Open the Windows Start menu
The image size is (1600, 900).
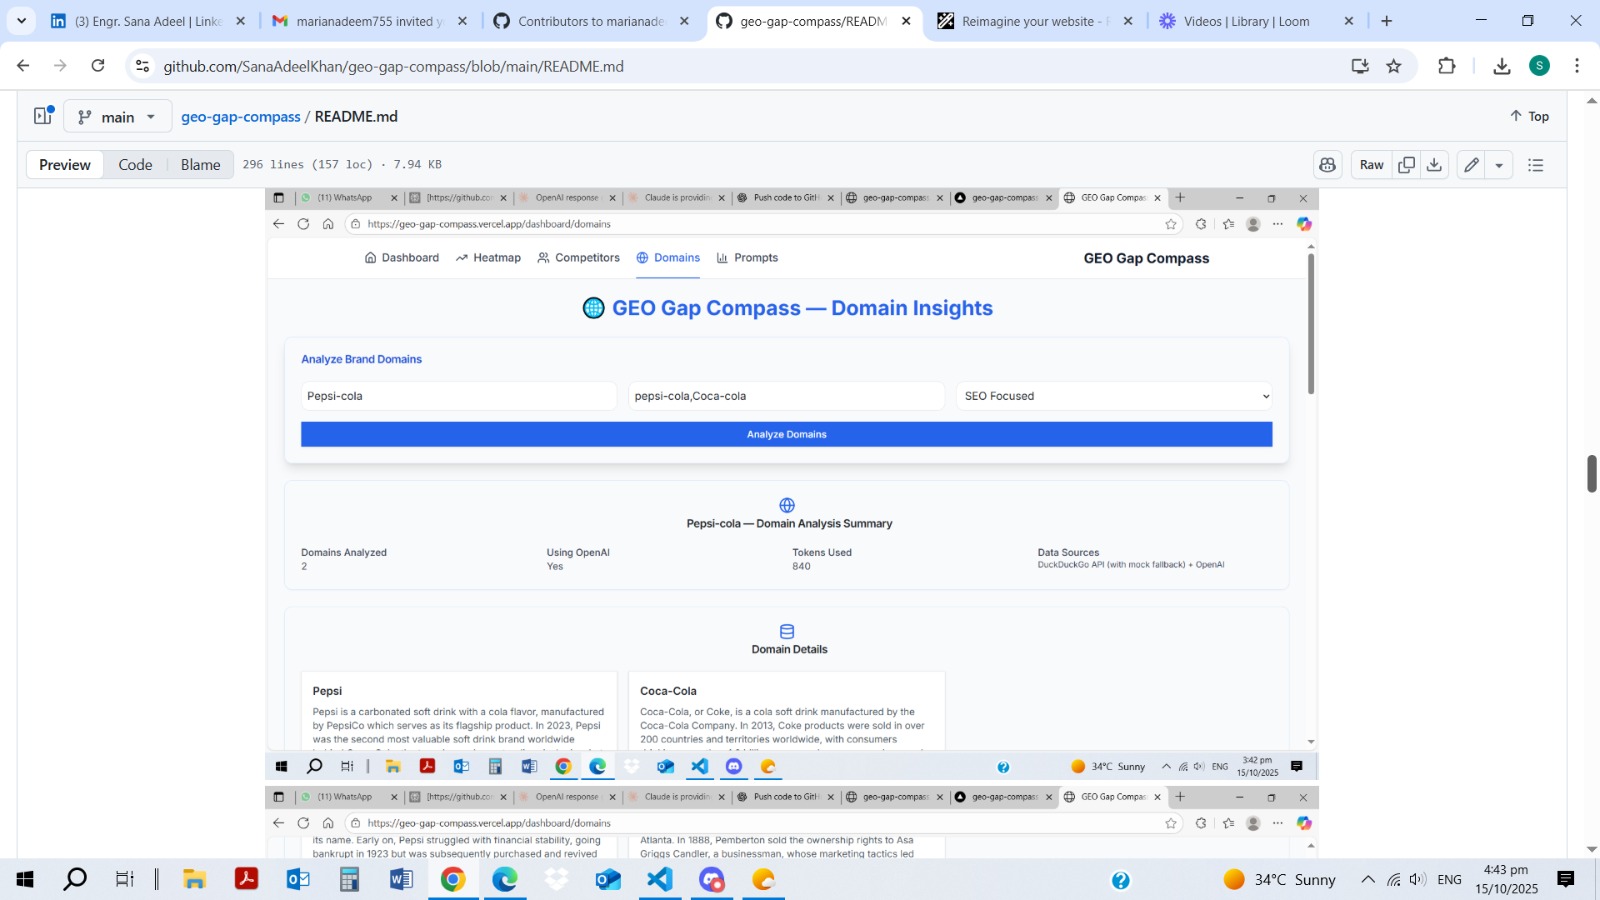click(25, 879)
